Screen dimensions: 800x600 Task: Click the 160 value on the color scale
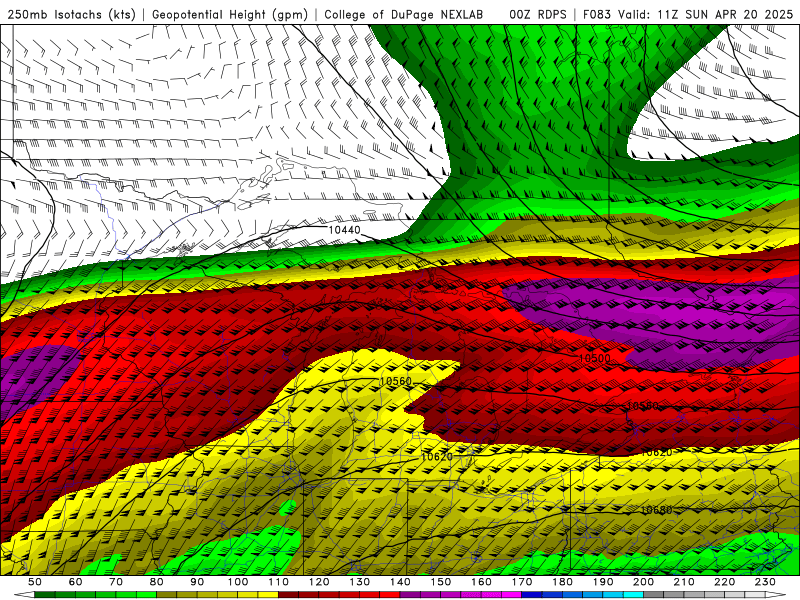481,582
